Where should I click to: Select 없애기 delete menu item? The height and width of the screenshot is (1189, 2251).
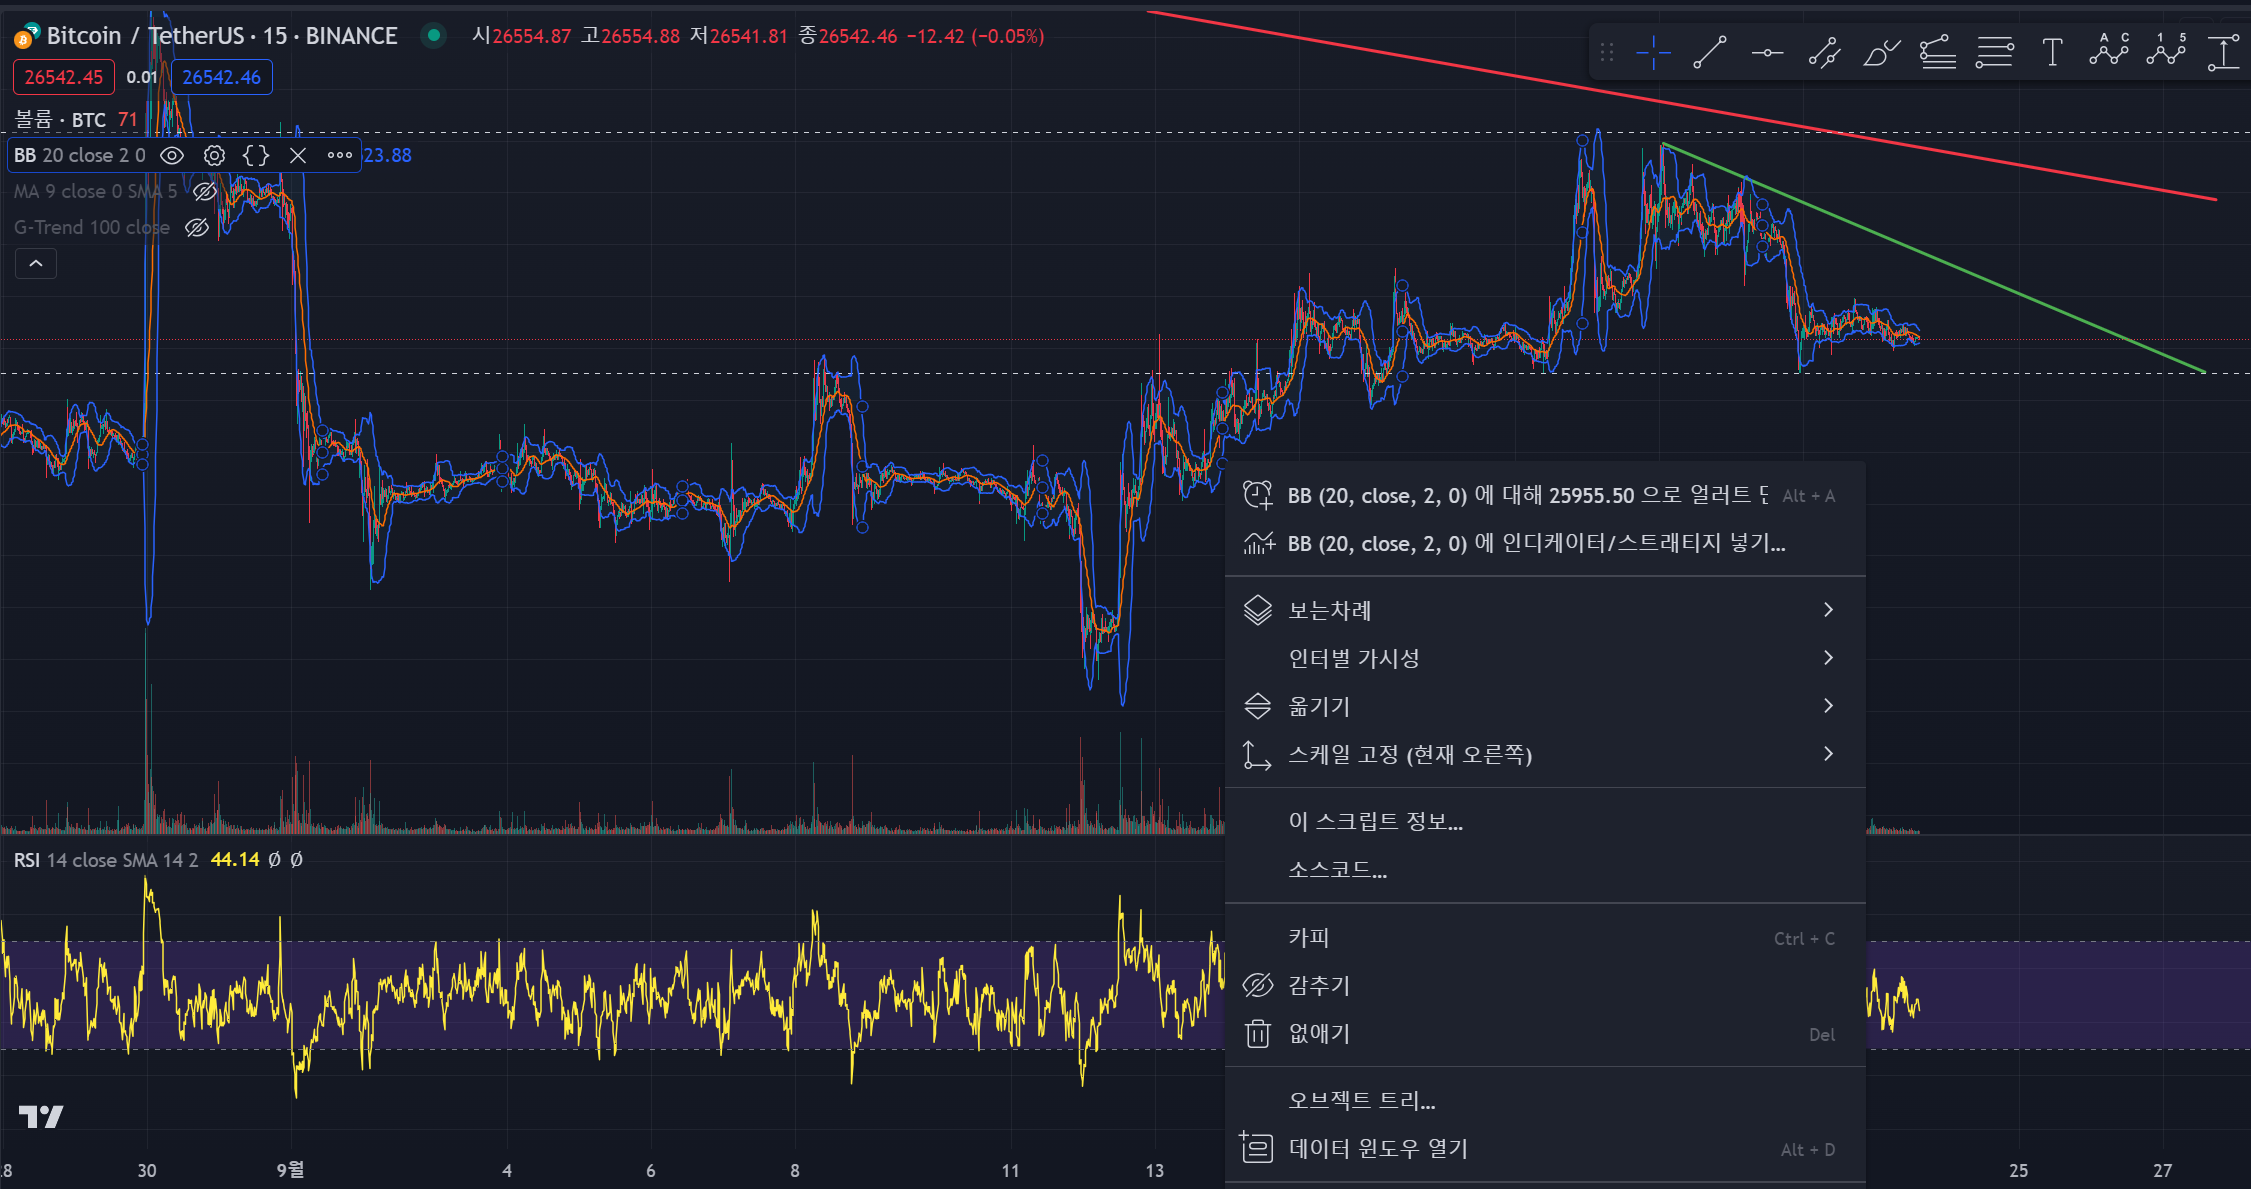tap(1545, 1033)
